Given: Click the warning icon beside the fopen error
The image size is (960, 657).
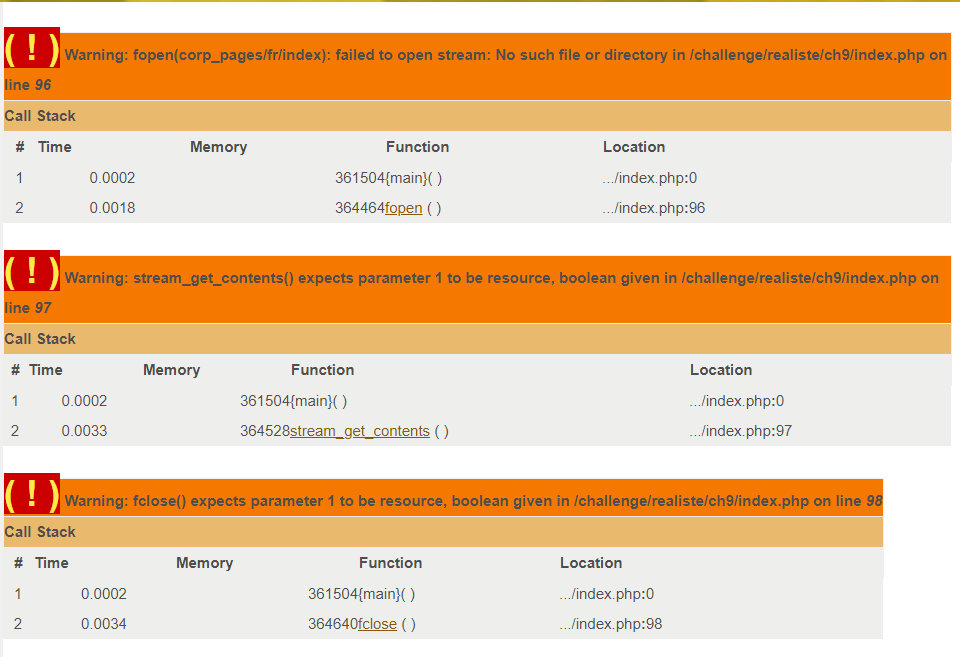Looking at the screenshot, I should [x=32, y=48].
